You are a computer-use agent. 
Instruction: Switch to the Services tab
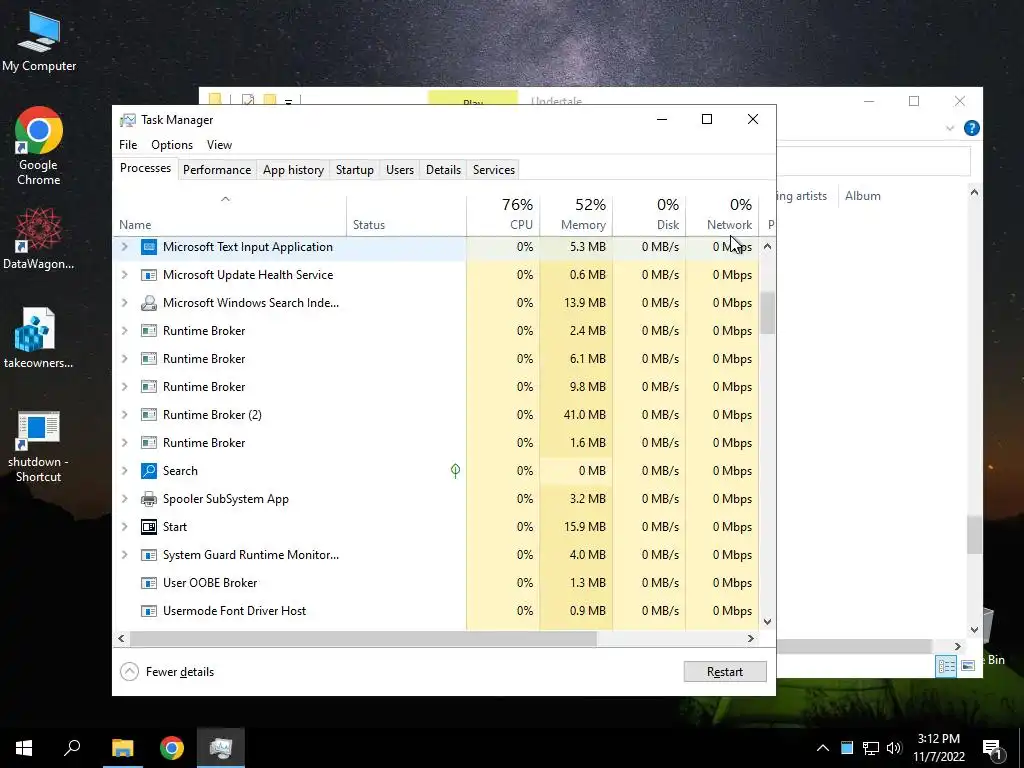tap(494, 170)
